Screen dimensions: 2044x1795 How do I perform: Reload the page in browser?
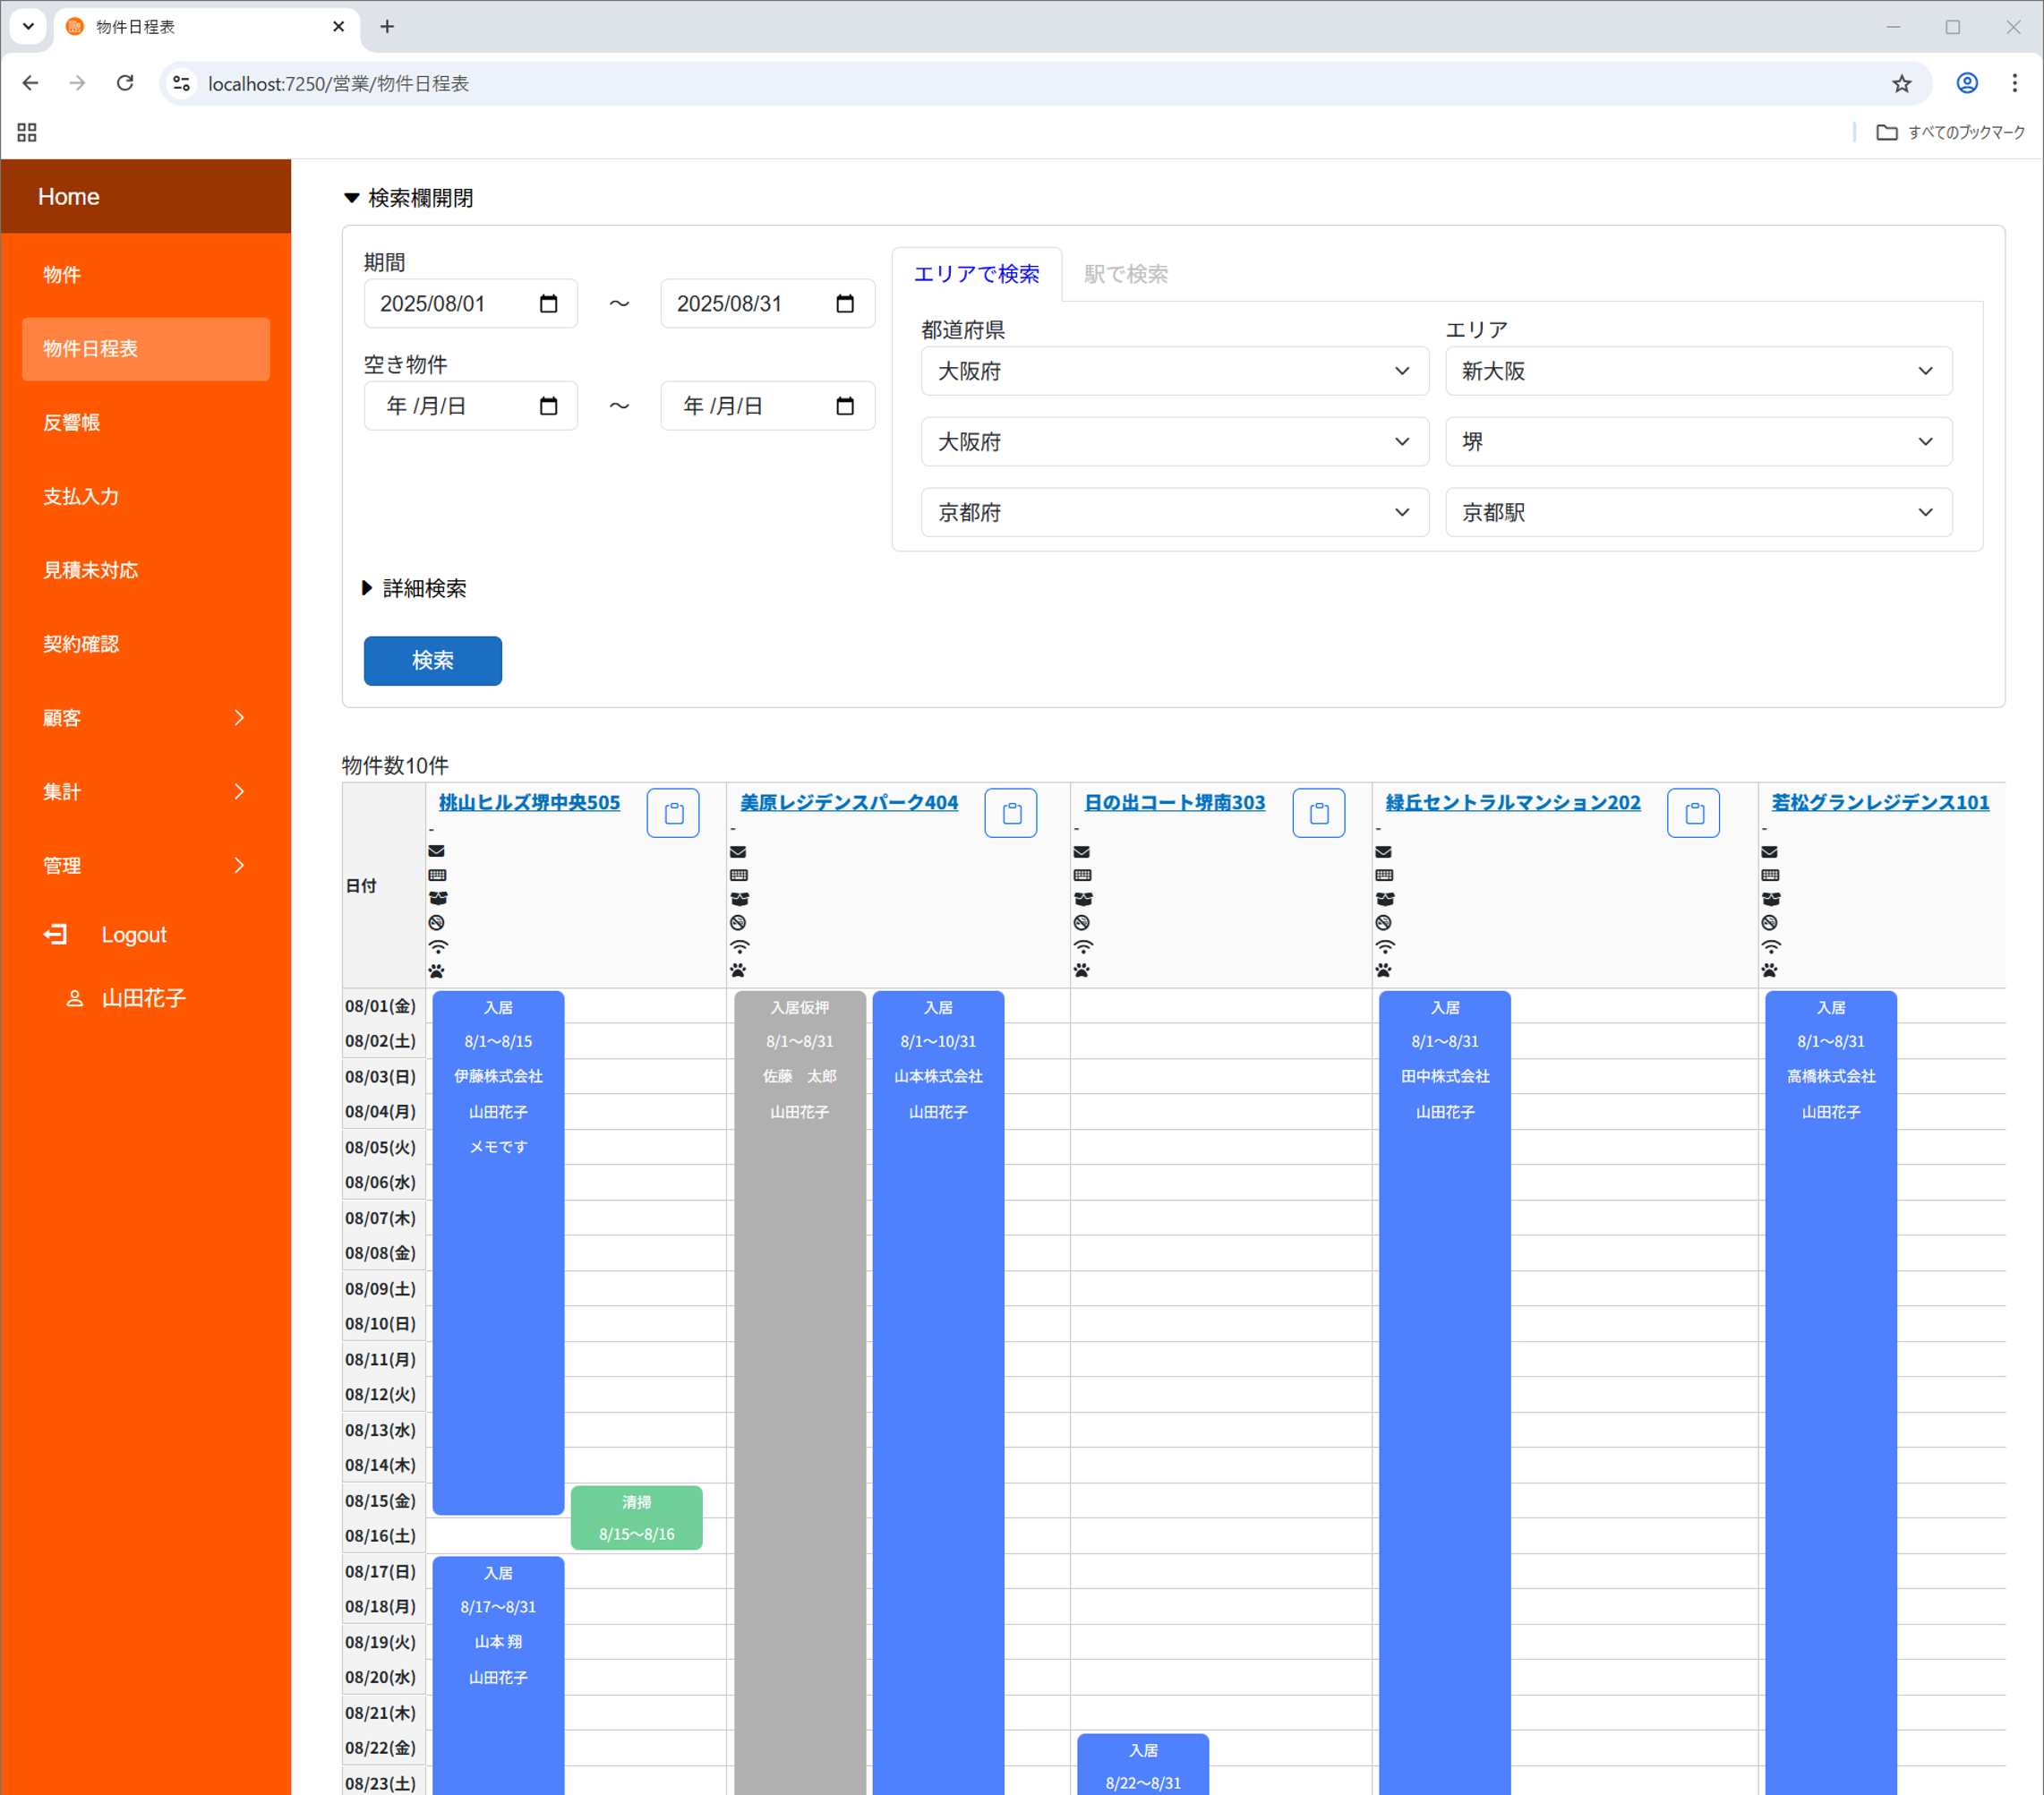tap(125, 84)
